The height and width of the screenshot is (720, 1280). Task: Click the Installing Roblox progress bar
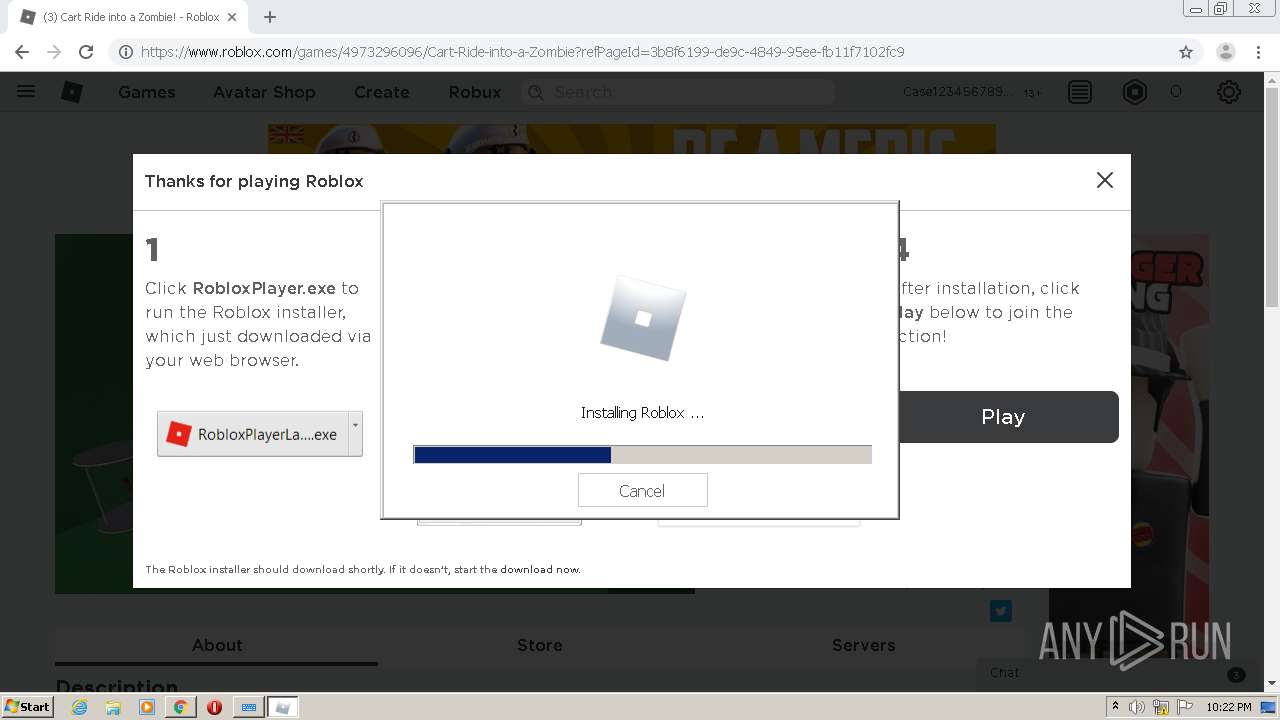(x=642, y=455)
